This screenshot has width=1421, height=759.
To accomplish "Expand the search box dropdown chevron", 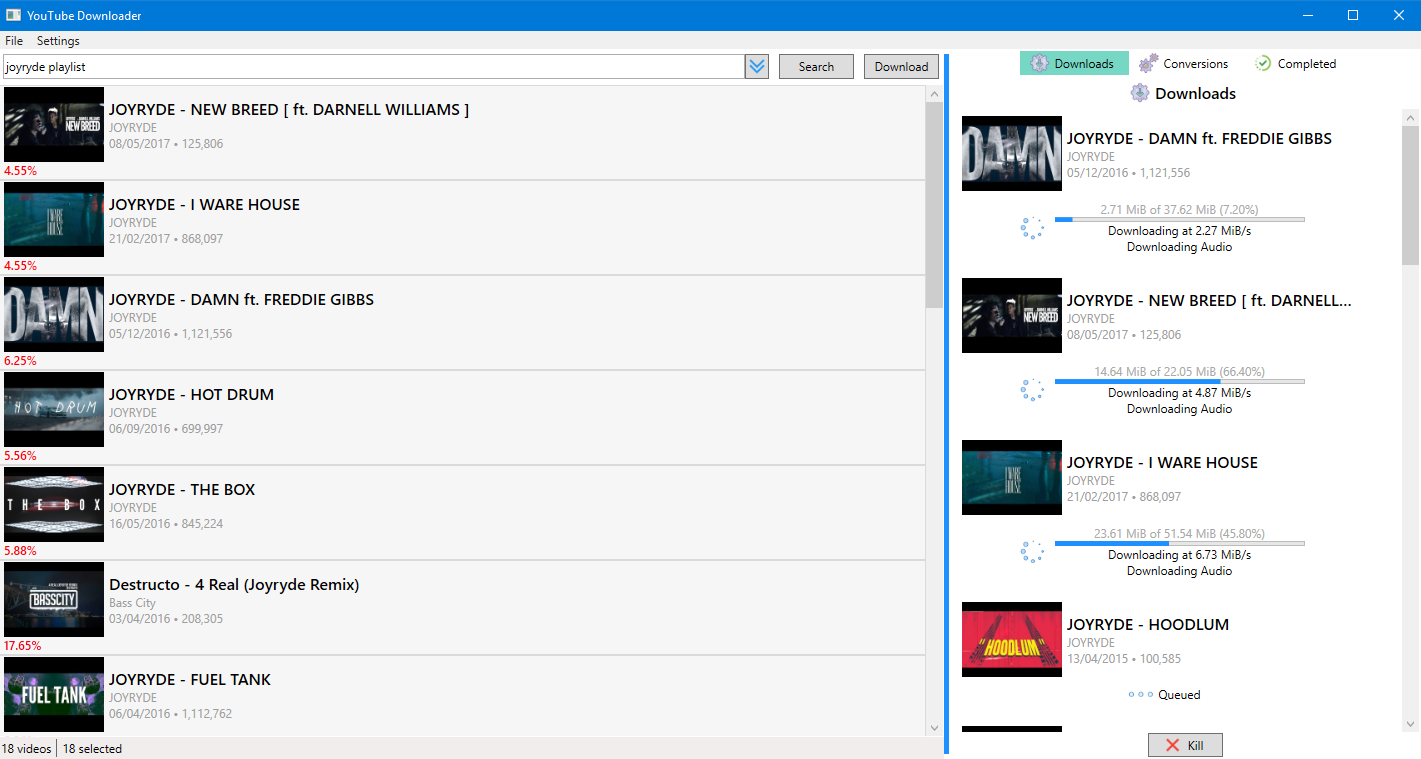I will [757, 66].
